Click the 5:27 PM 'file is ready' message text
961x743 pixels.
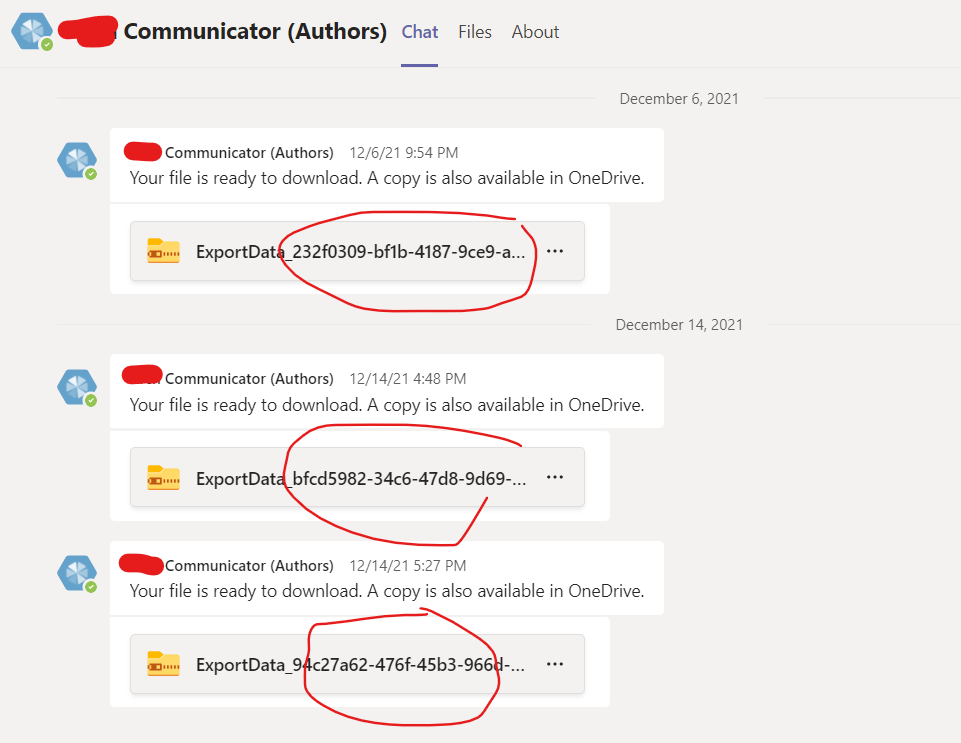(x=387, y=591)
